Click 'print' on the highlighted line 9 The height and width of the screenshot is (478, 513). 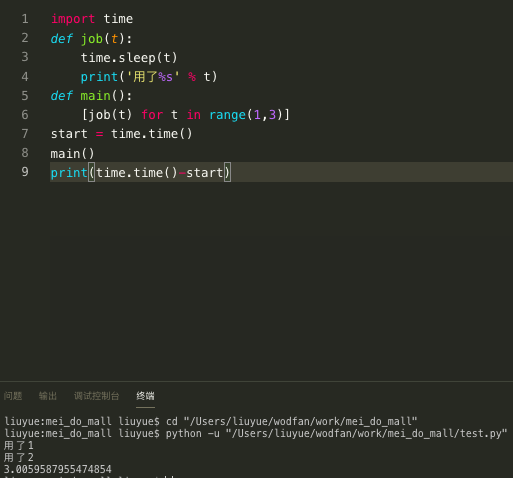click(69, 173)
